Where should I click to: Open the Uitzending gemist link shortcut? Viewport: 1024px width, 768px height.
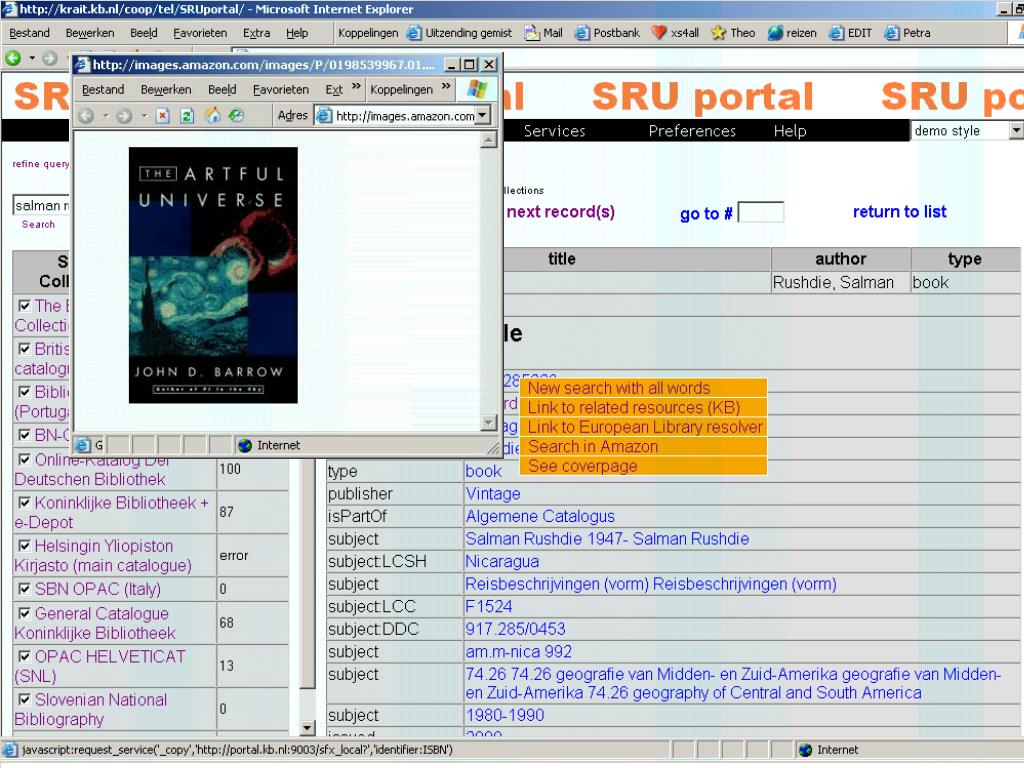(x=459, y=33)
